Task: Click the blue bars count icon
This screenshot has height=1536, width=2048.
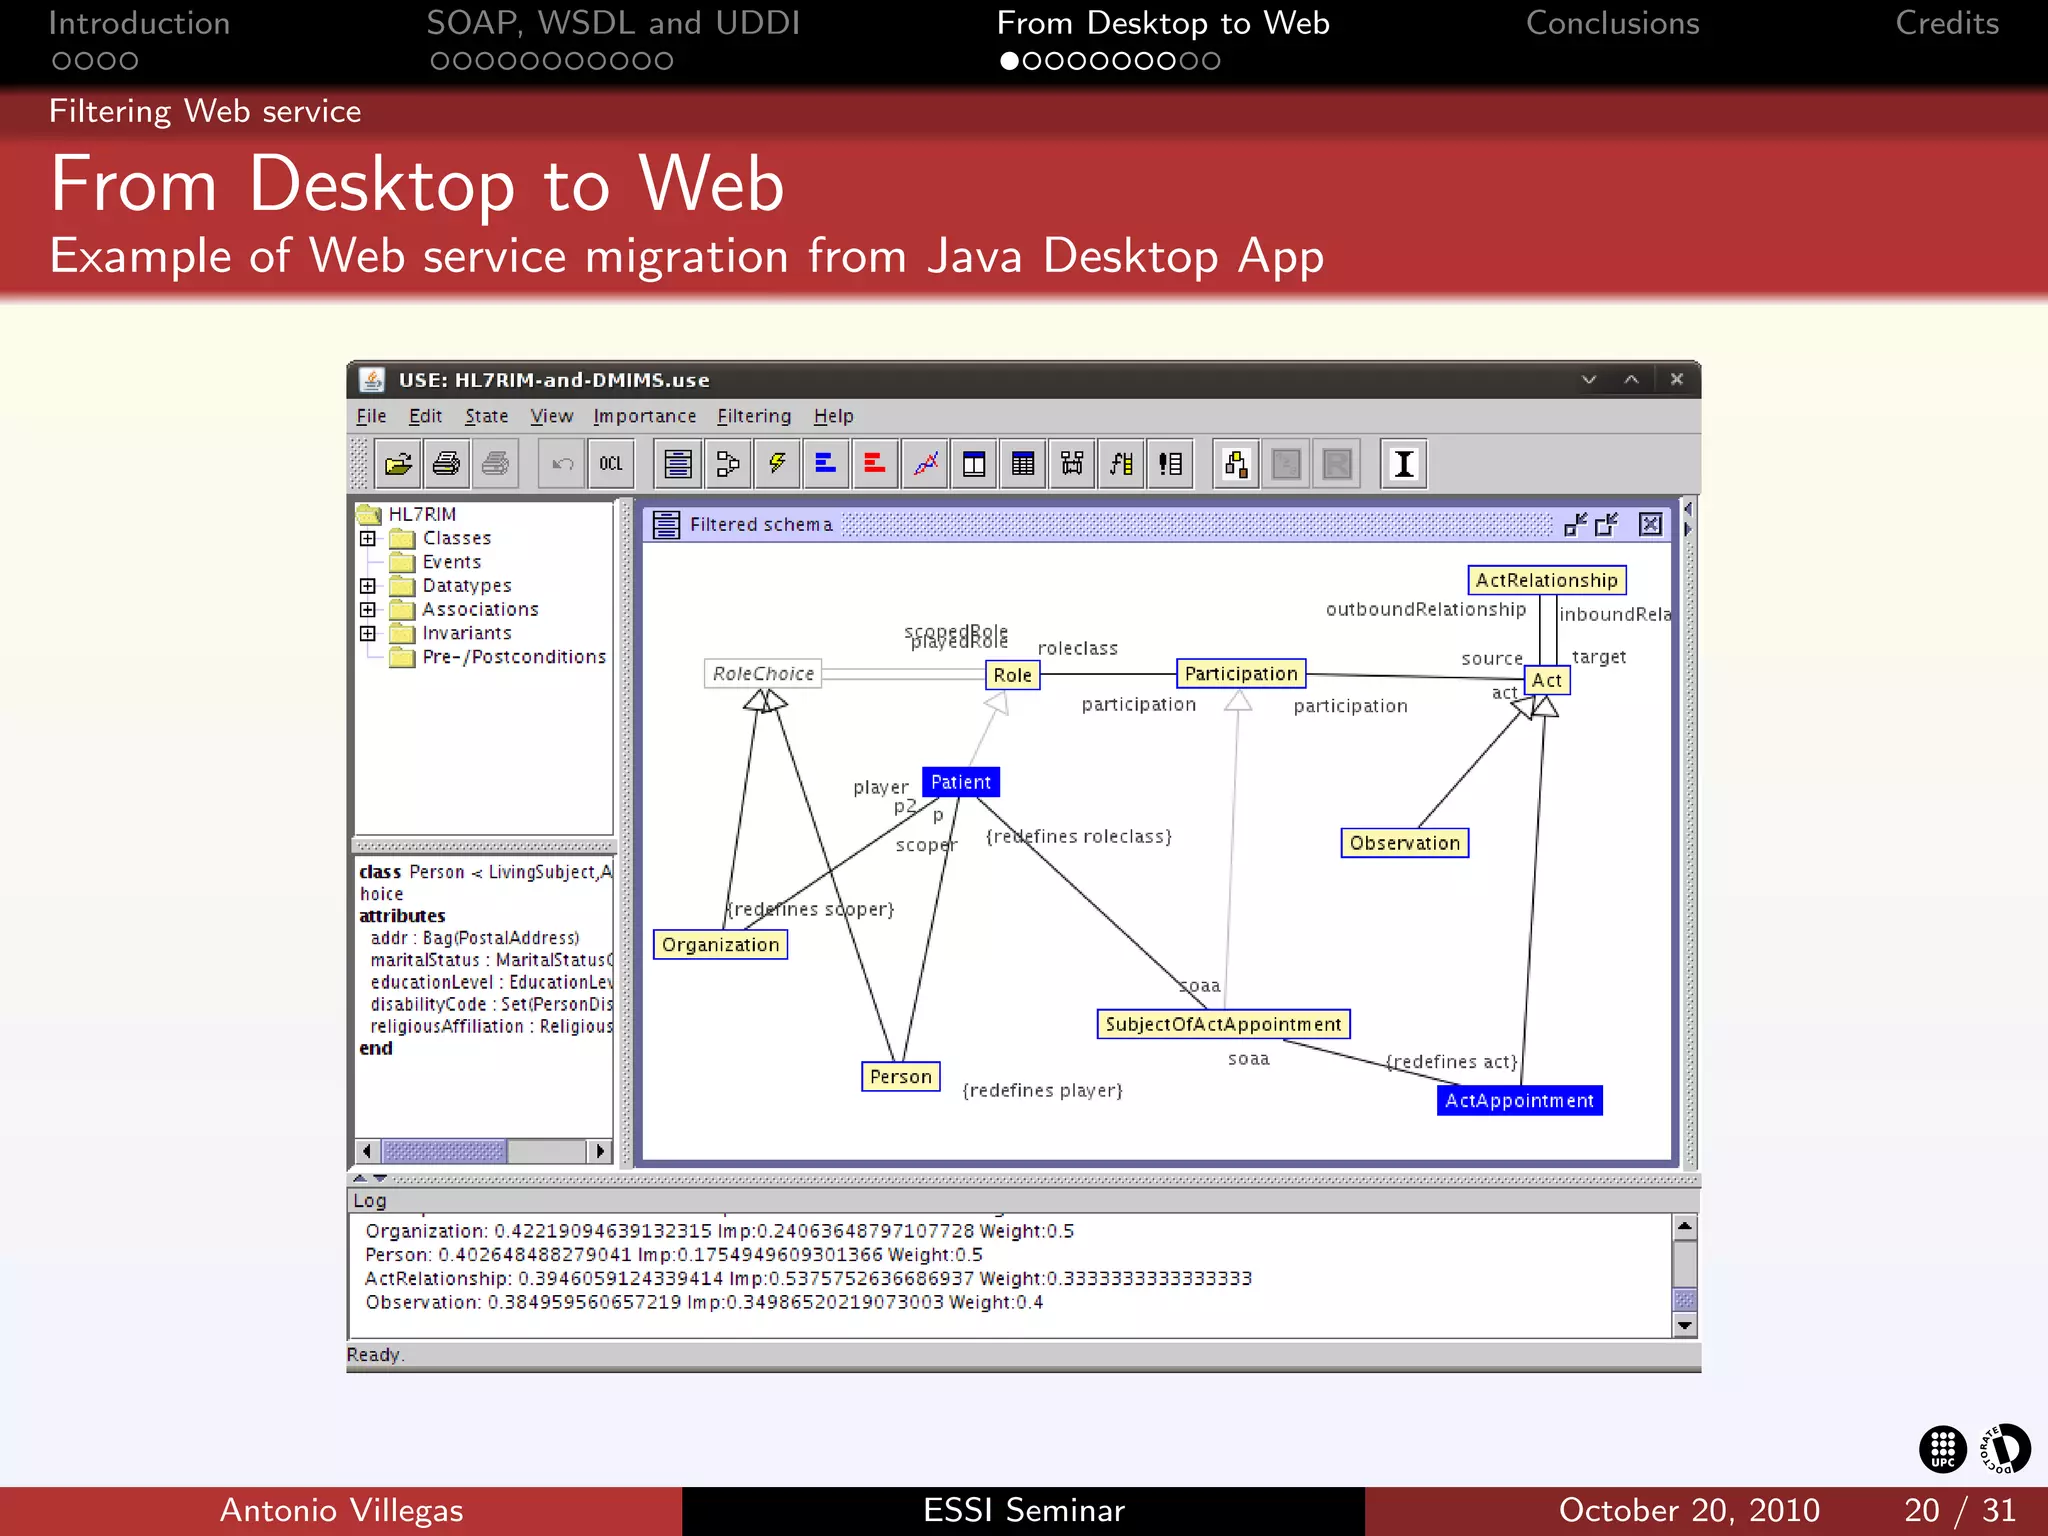Action: (826, 464)
